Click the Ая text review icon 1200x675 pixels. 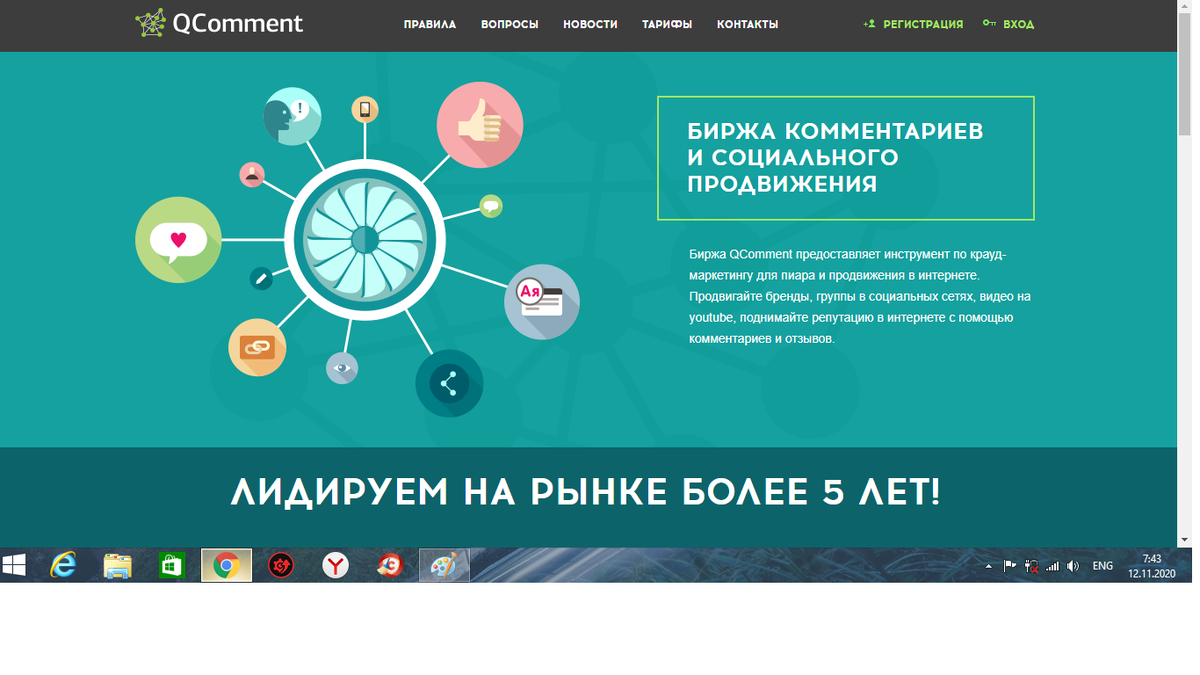[542, 301]
